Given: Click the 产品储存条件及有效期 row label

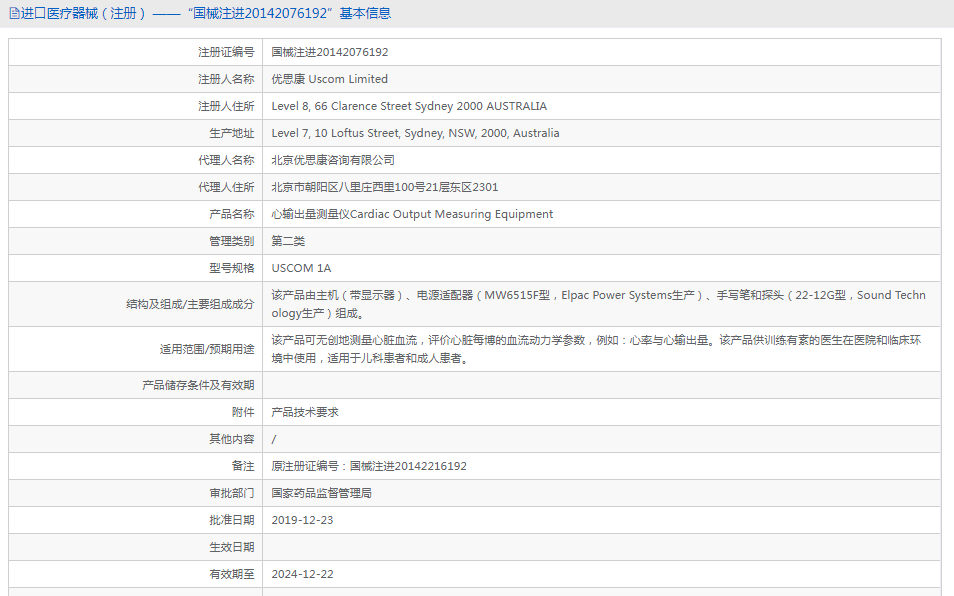Looking at the screenshot, I should (198, 385).
